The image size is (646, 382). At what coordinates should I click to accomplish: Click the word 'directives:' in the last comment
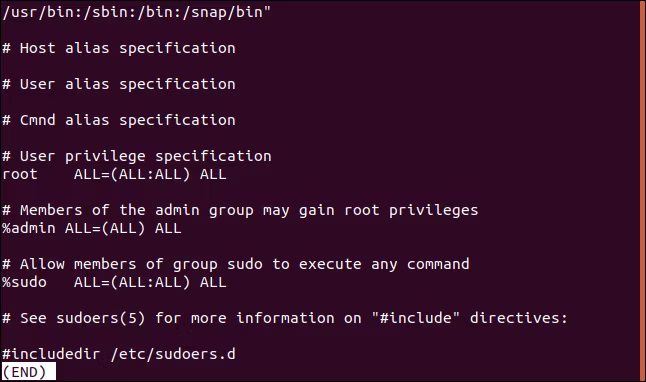pyautogui.click(x=519, y=318)
